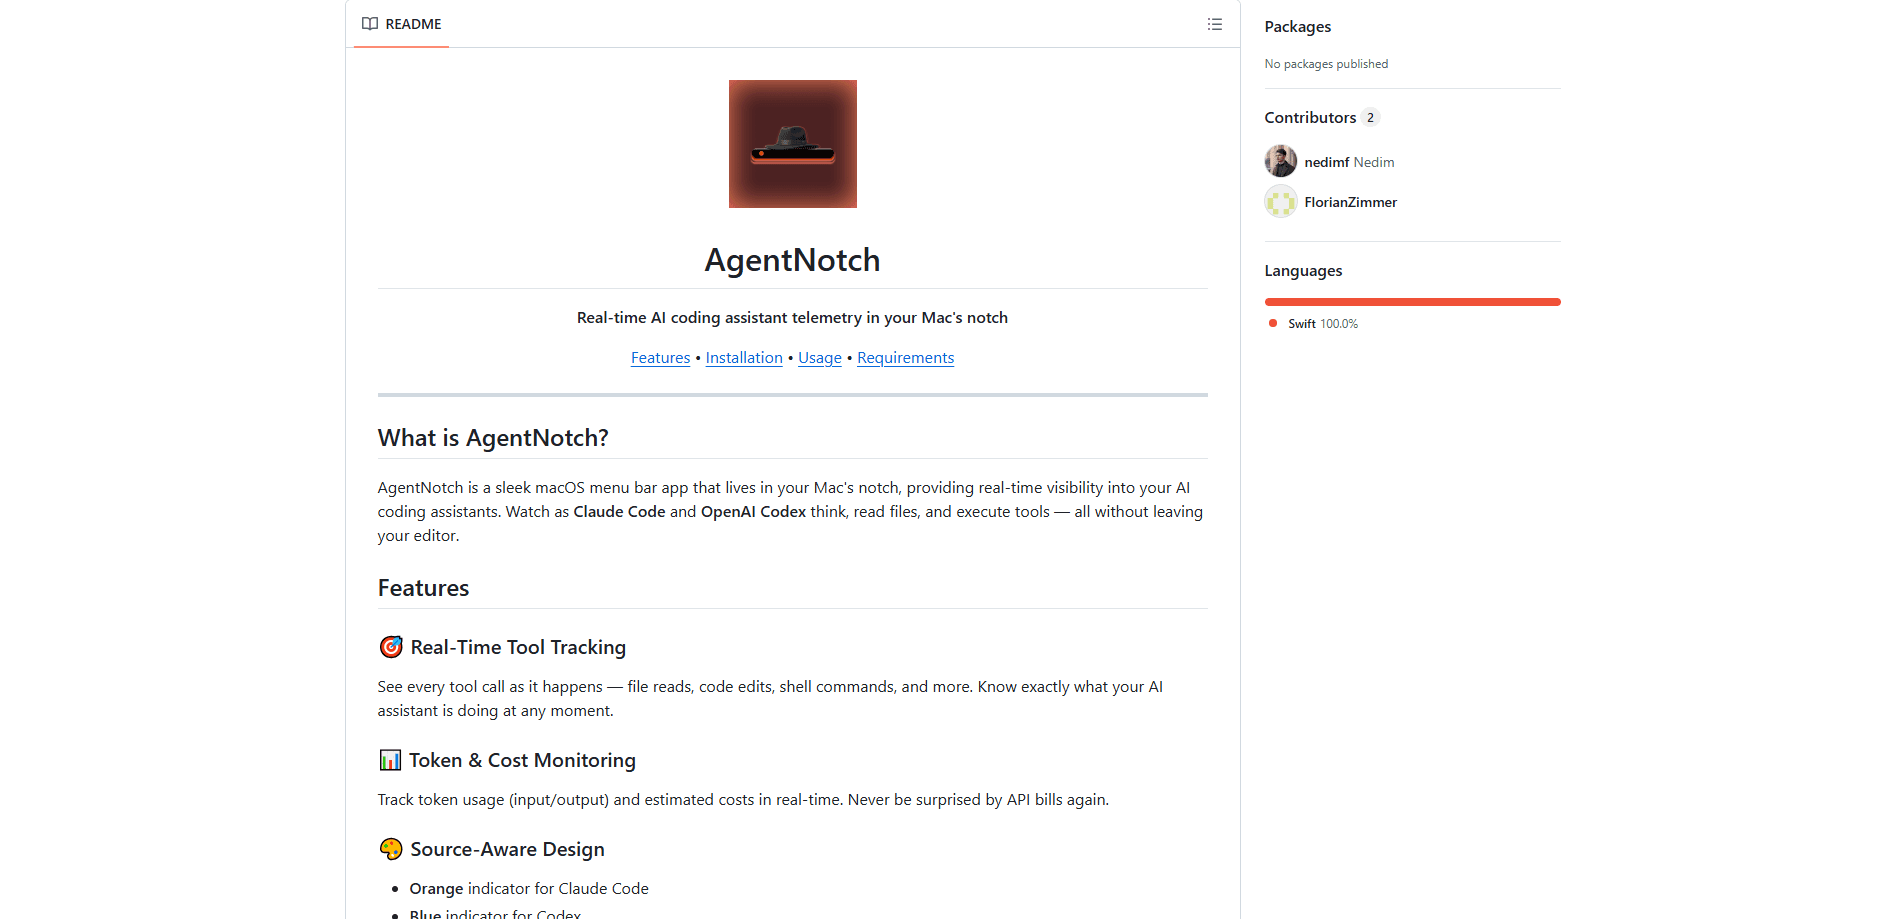Screen dimensions: 1904x919
Task: Click the 'Track token usage' description text
Action: click(743, 800)
